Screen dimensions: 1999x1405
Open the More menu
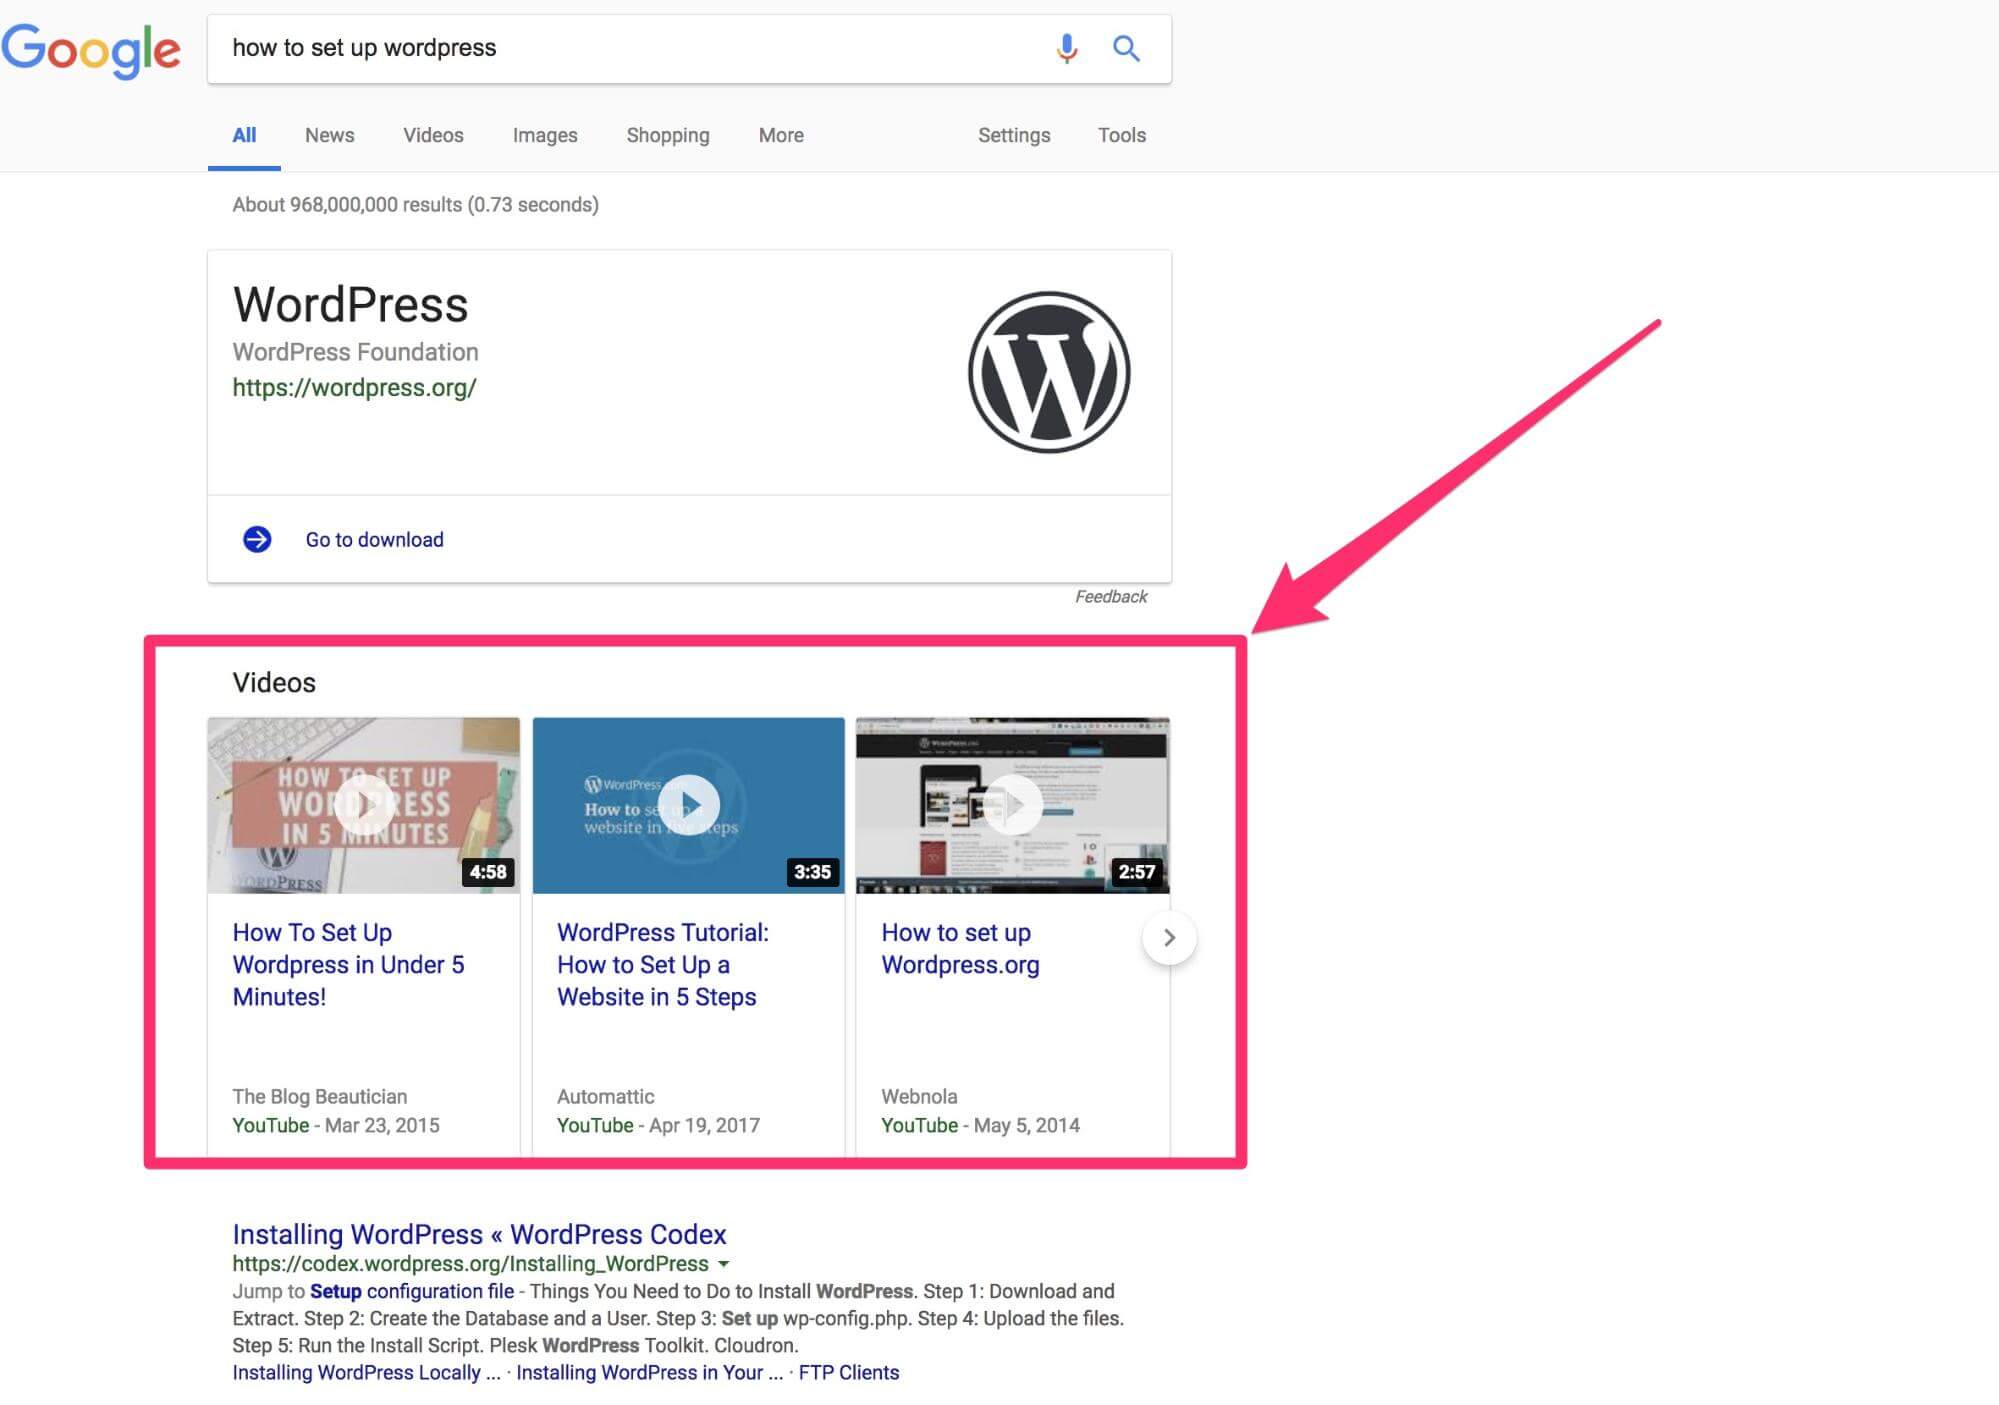click(x=781, y=135)
